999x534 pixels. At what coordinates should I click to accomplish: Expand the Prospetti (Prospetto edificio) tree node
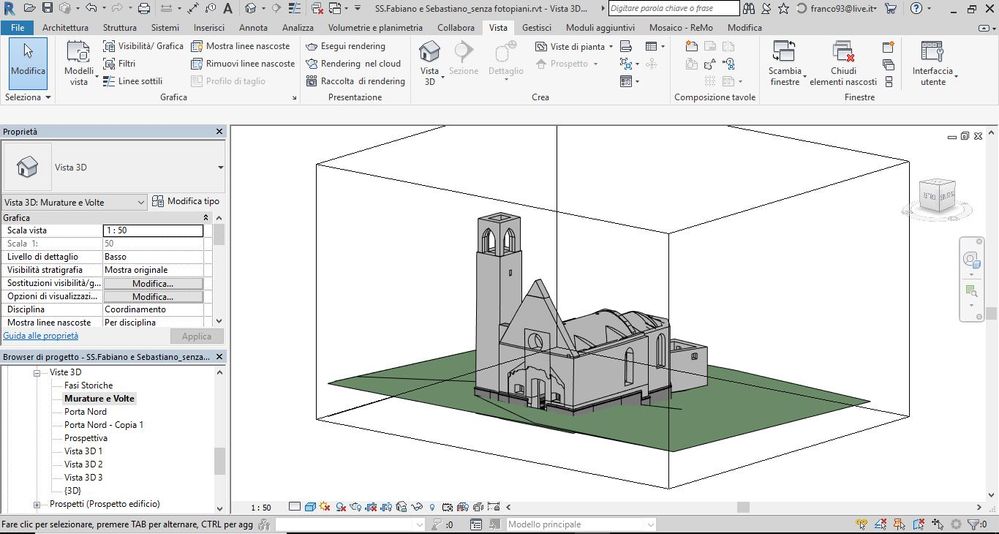38,504
